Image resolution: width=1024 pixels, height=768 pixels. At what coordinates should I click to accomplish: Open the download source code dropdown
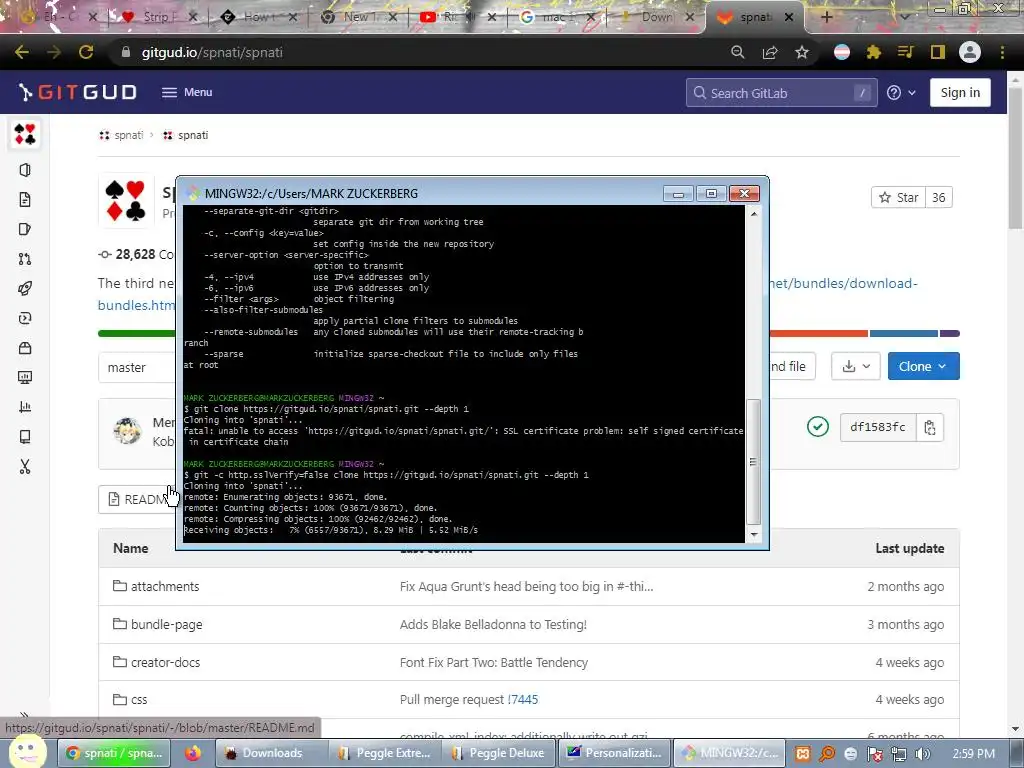pyautogui.click(x=856, y=366)
